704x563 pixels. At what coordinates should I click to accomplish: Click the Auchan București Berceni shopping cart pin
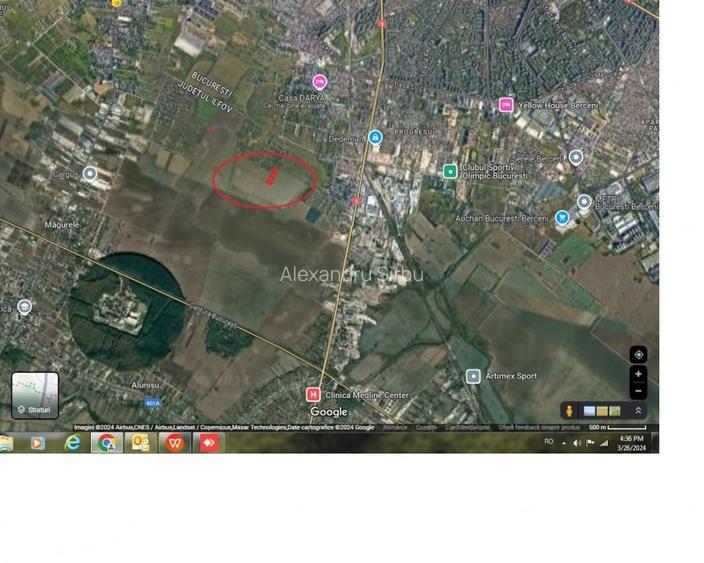pos(562,217)
